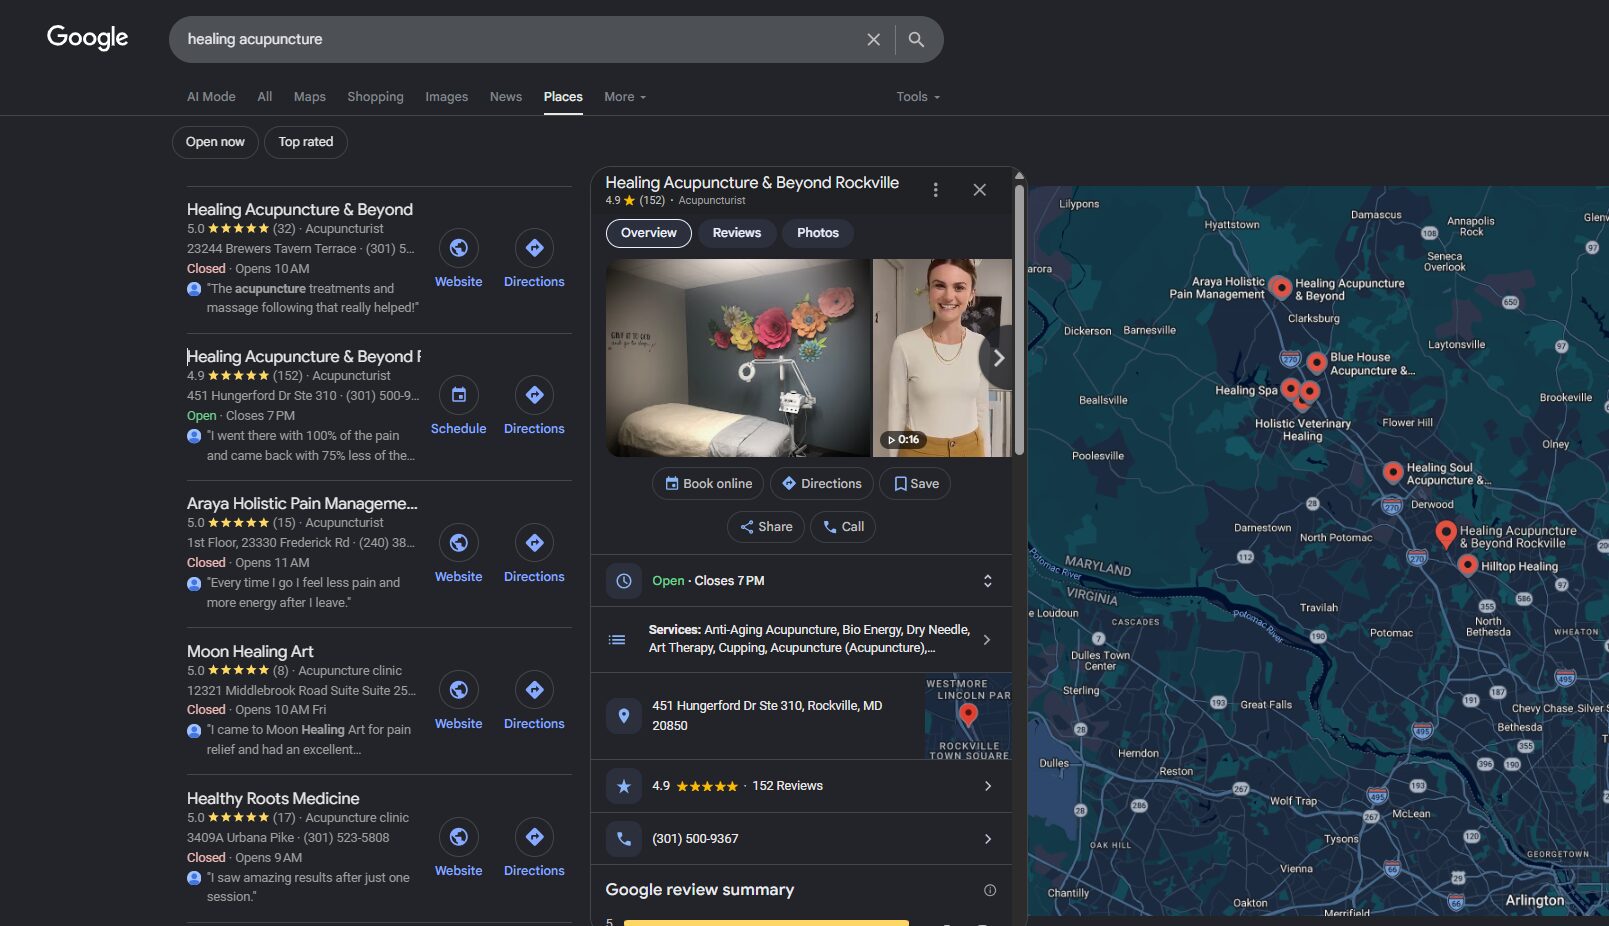Click Araya Holistic Pain Management map pin

[1280, 288]
